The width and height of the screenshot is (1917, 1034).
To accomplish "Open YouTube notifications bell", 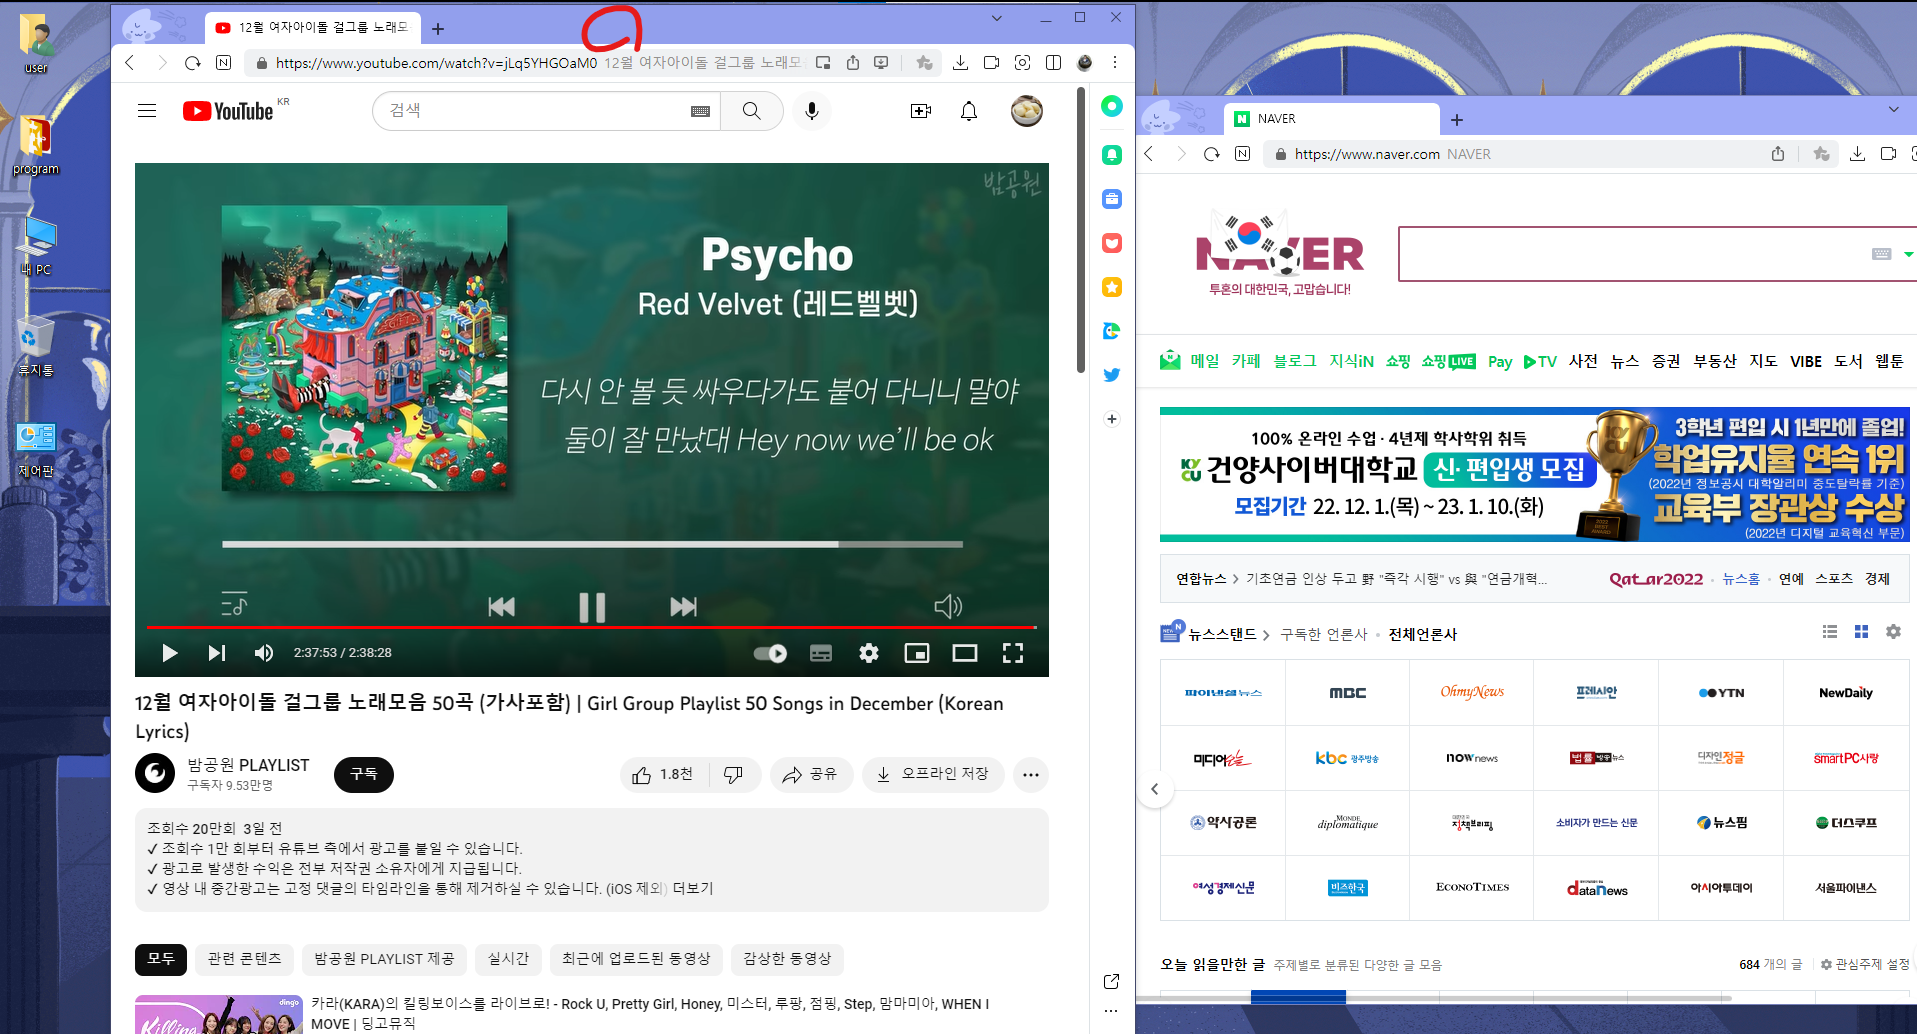I will coord(969,111).
